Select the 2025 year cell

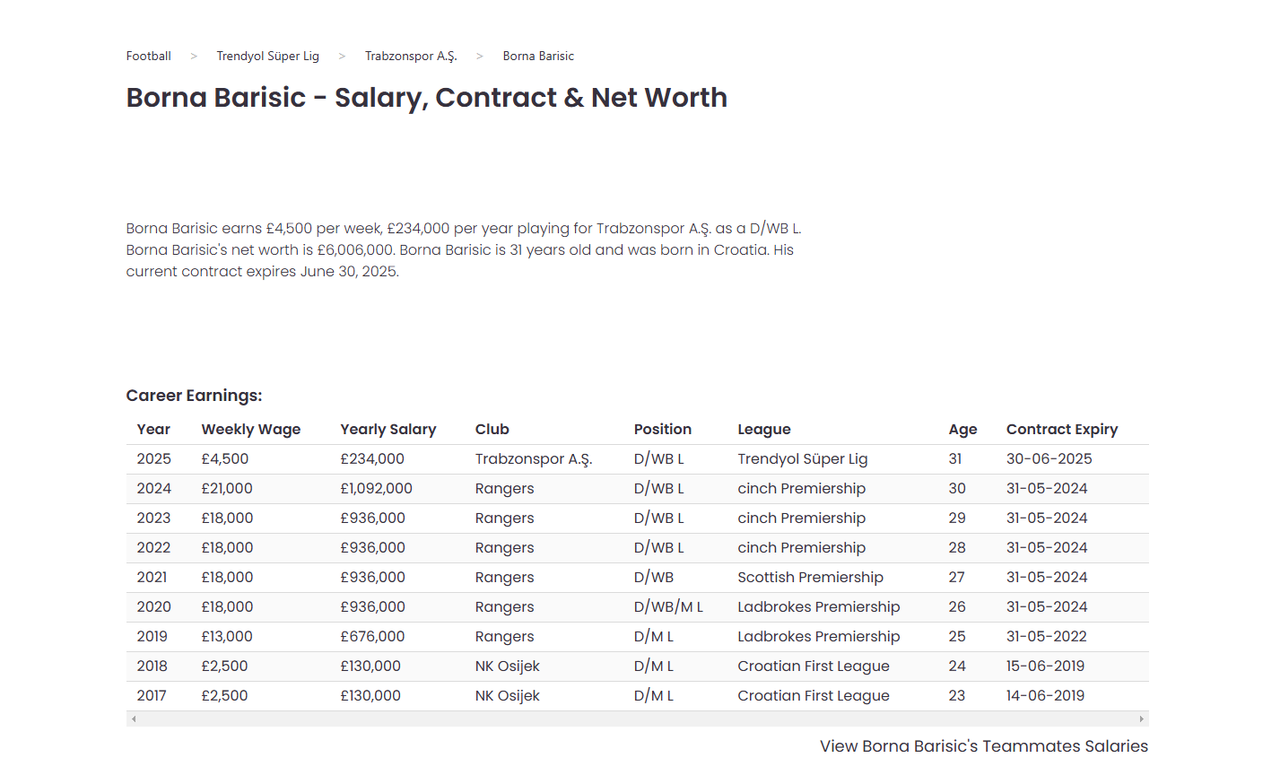(154, 459)
